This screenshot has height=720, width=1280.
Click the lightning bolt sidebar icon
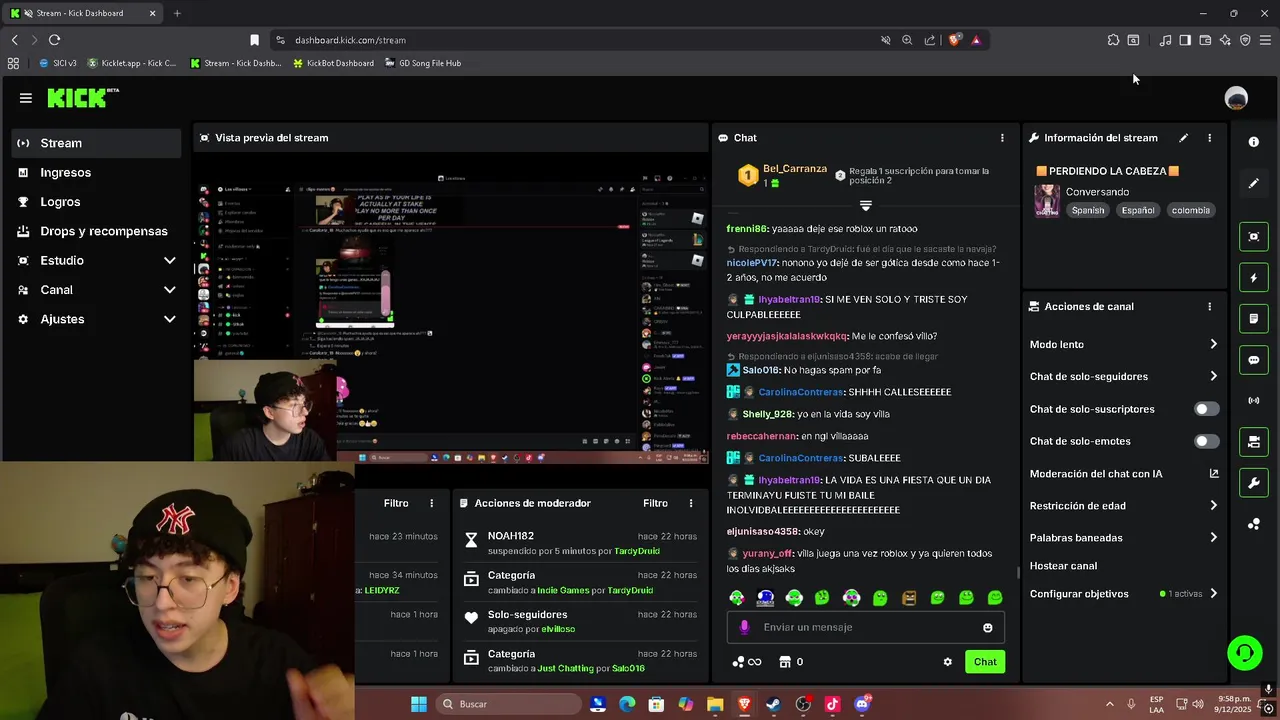tap(1254, 278)
